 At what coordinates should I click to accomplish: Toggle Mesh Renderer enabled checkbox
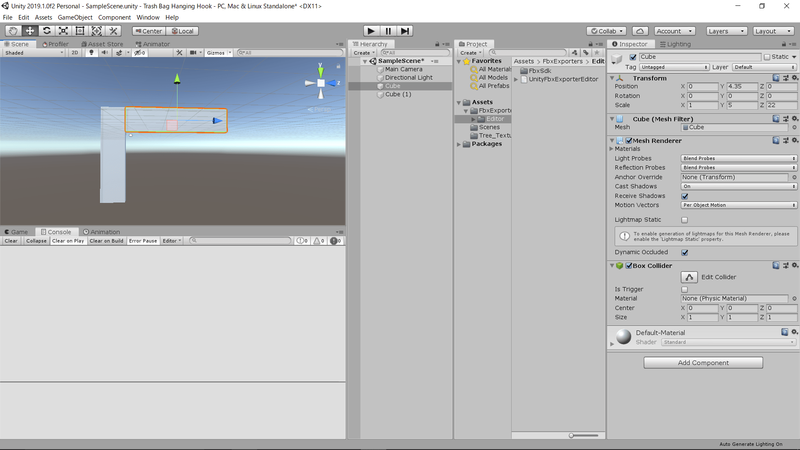point(629,141)
